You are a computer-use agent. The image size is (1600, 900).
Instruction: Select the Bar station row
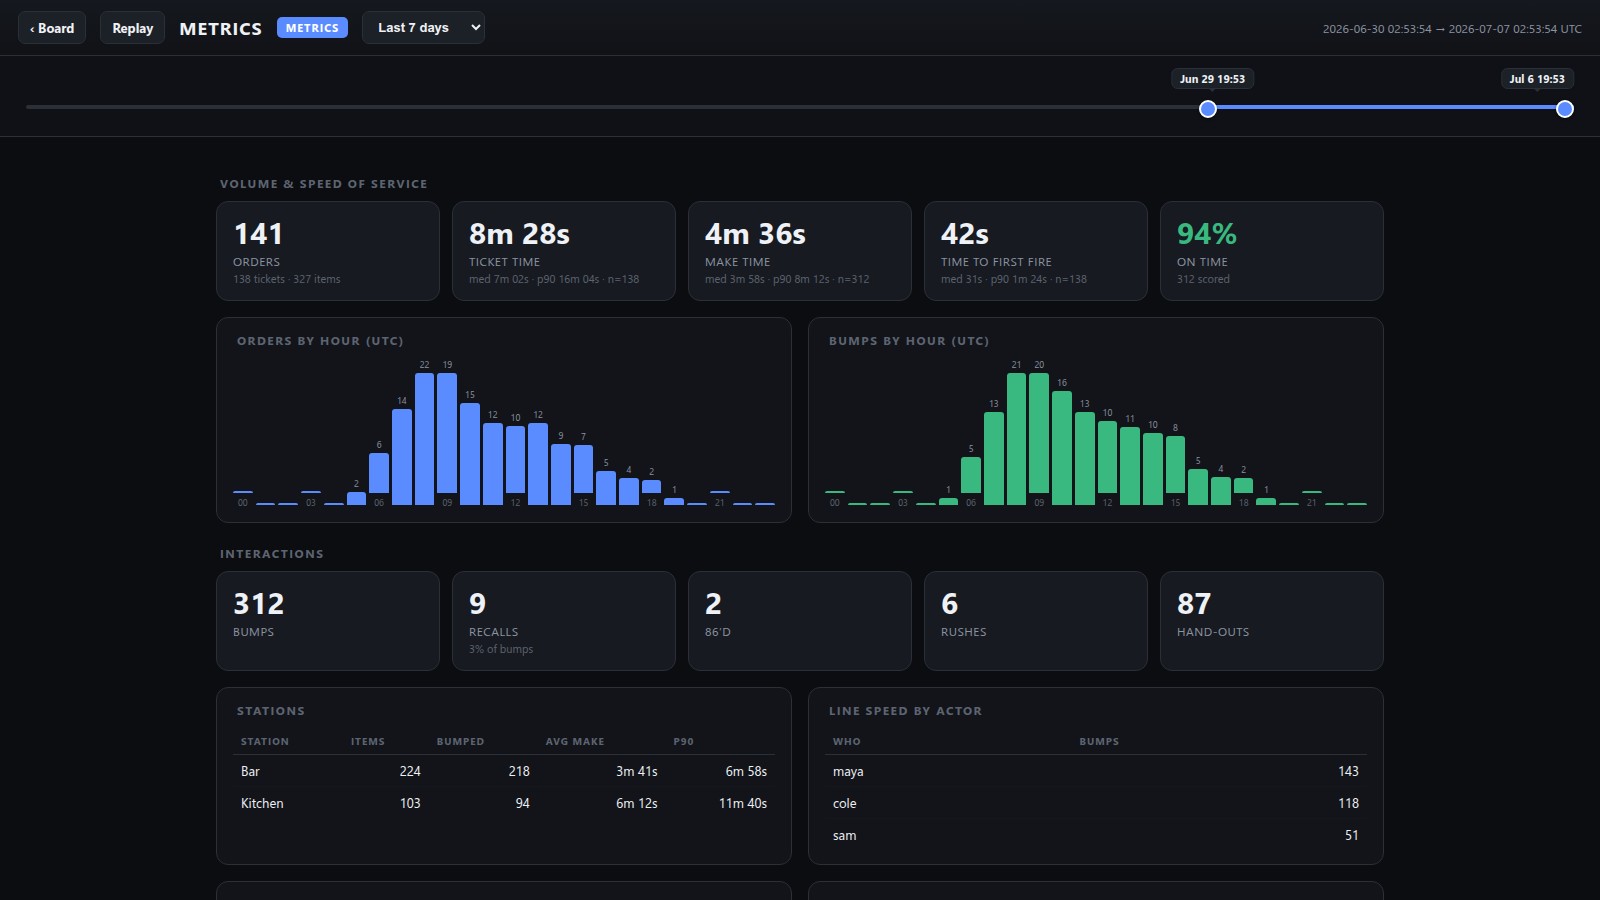click(504, 771)
